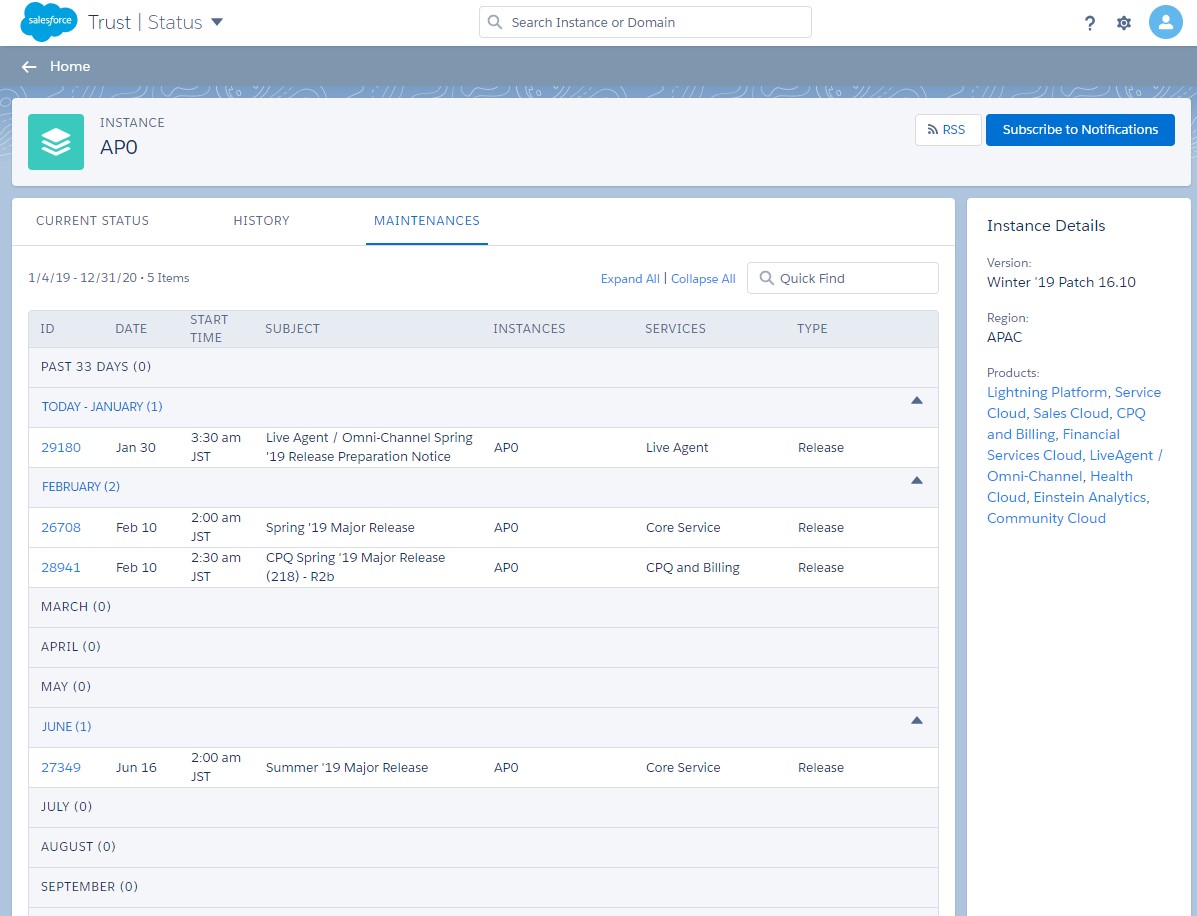This screenshot has height=916, width=1197.
Task: Click the back arrow beside Home
Action: 29,67
